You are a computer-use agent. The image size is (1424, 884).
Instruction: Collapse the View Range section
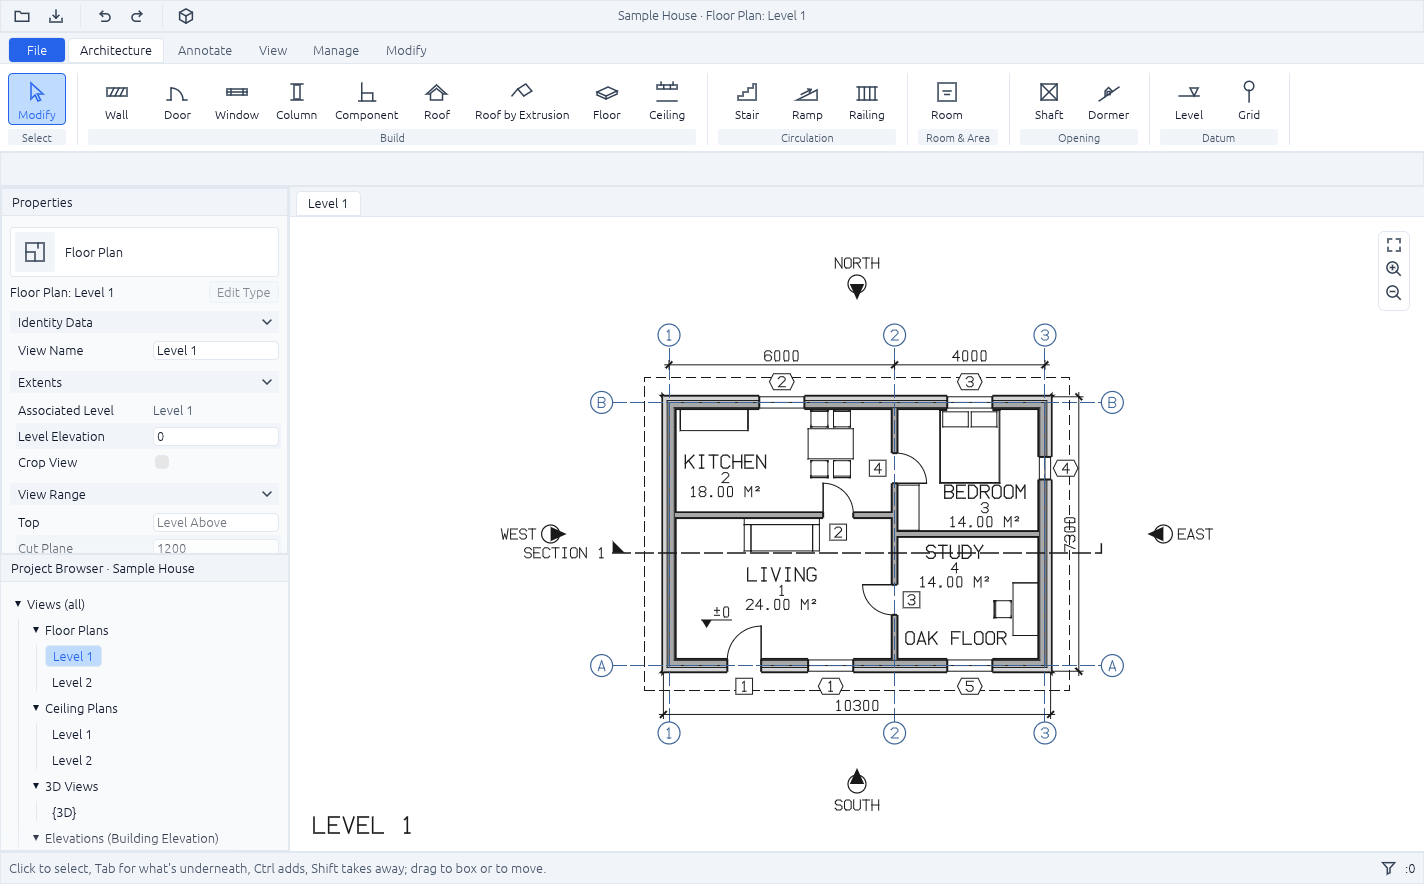point(144,494)
